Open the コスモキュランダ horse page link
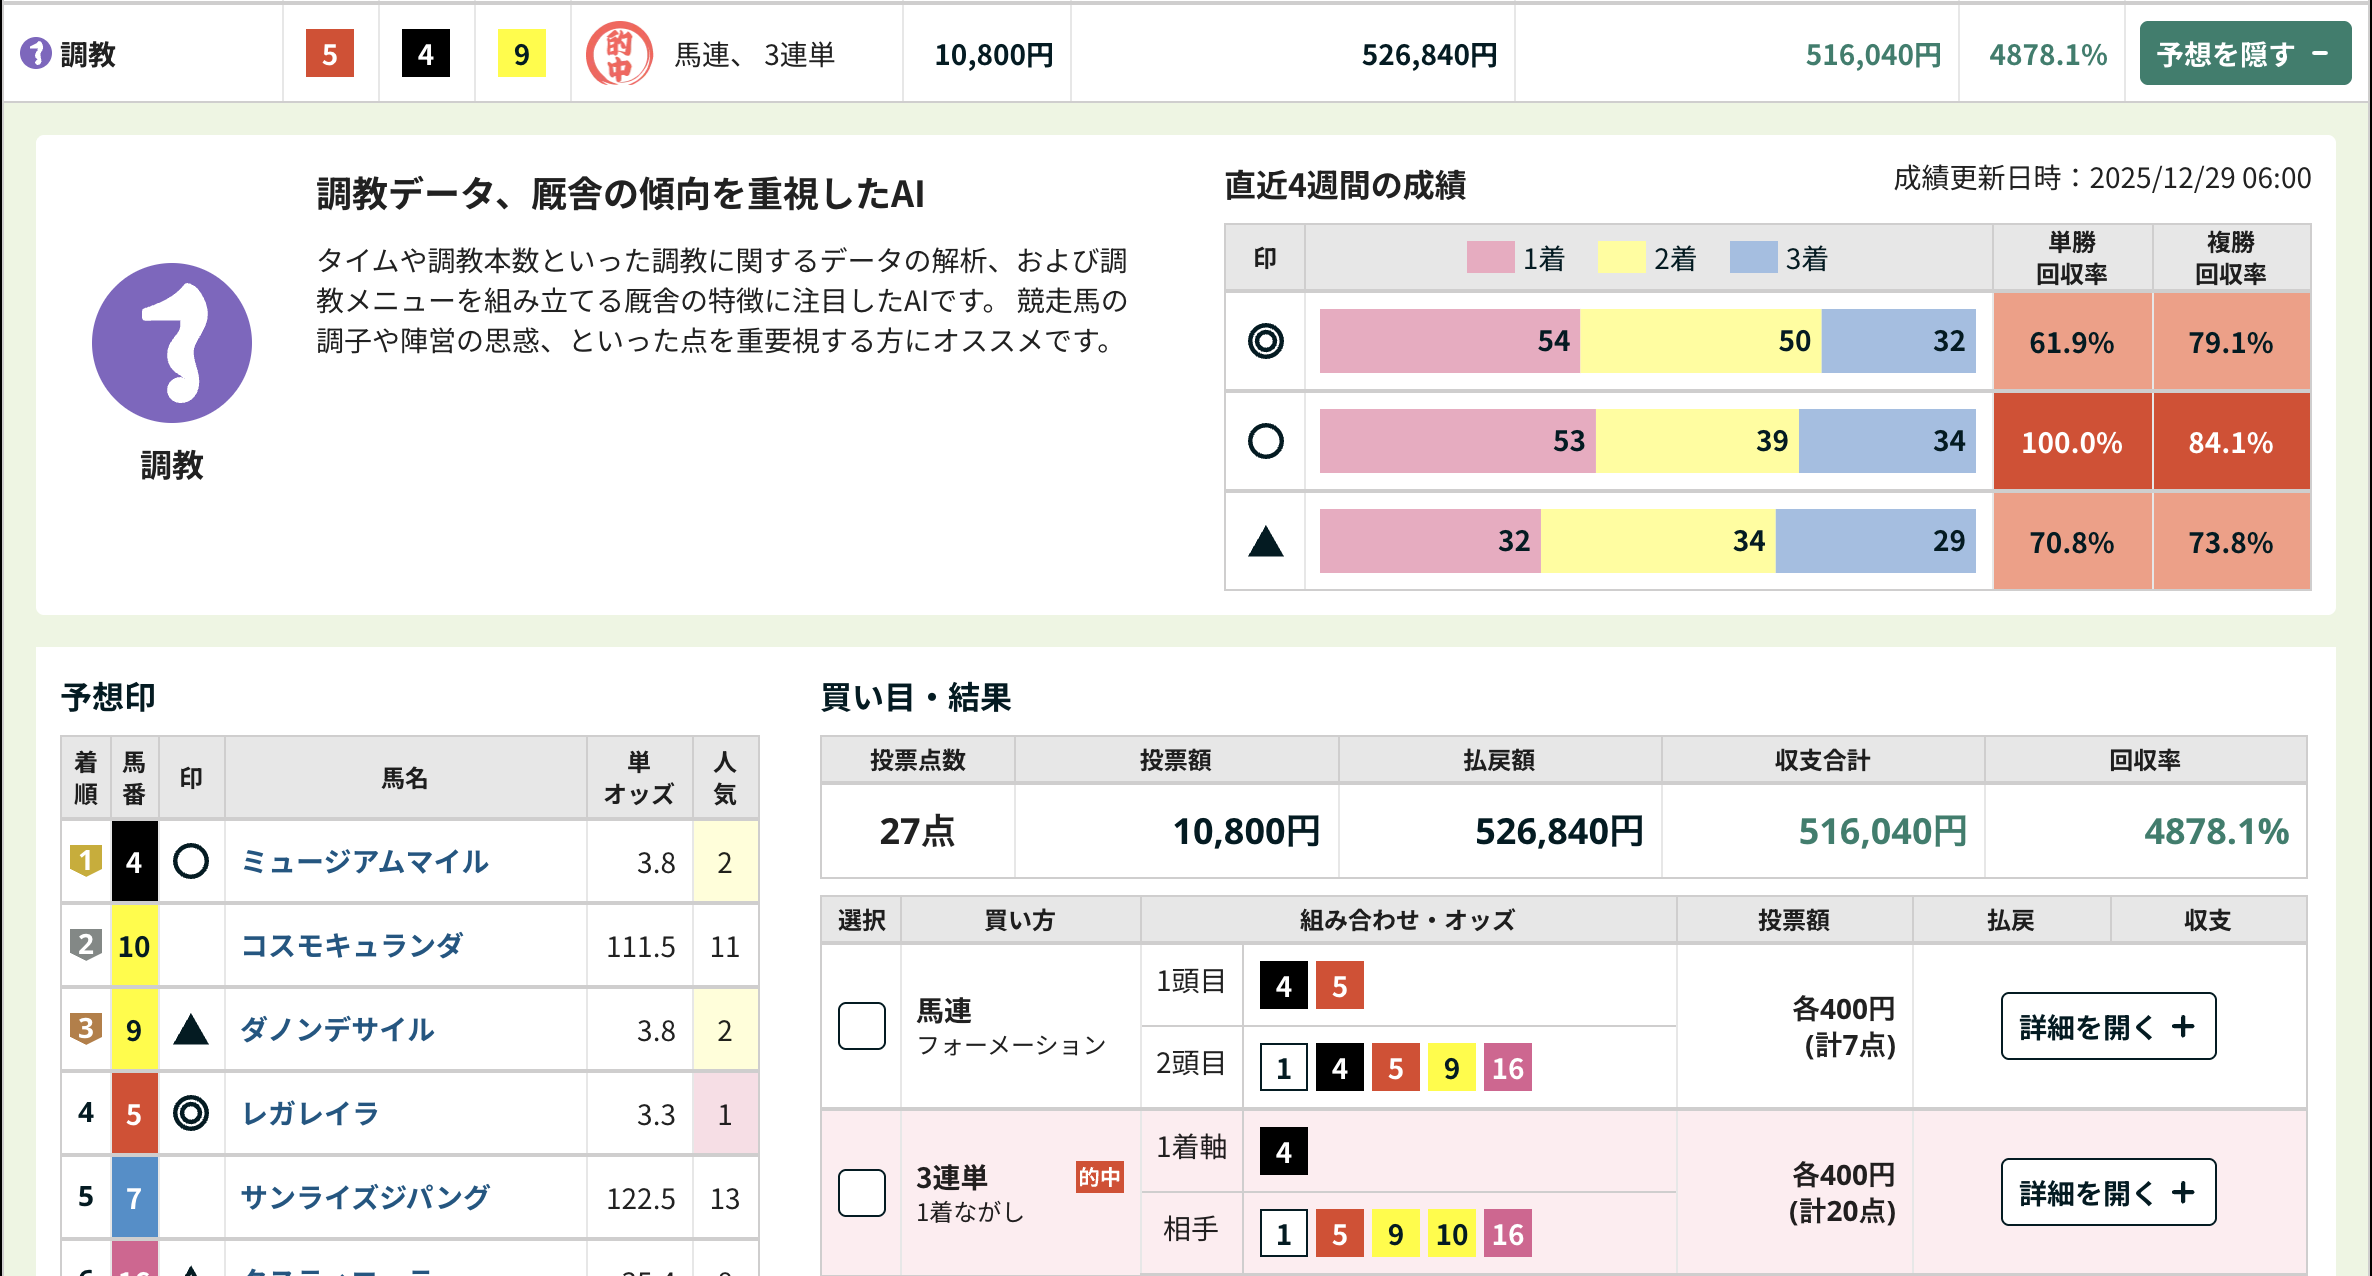2372x1276 pixels. pyautogui.click(x=352, y=945)
